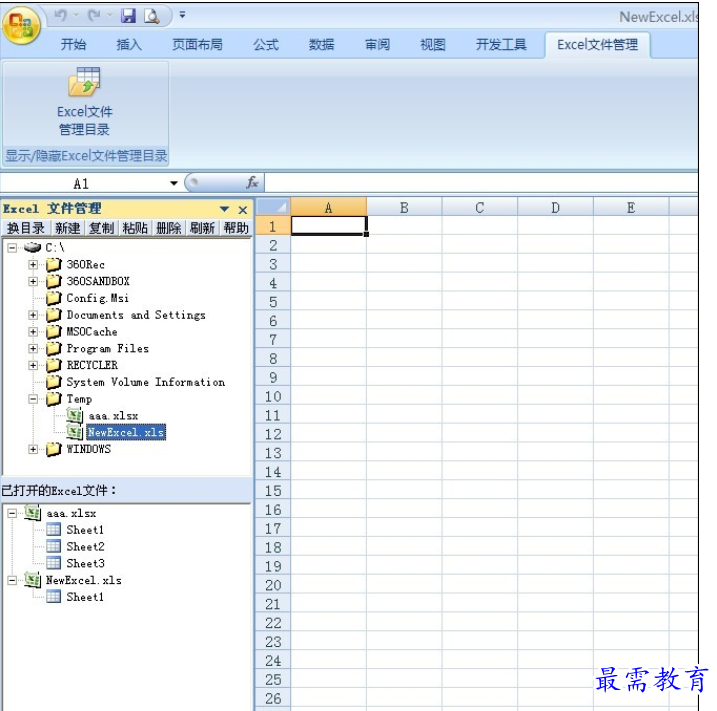Select Sheet3 under aaa.xlsx

point(86,563)
